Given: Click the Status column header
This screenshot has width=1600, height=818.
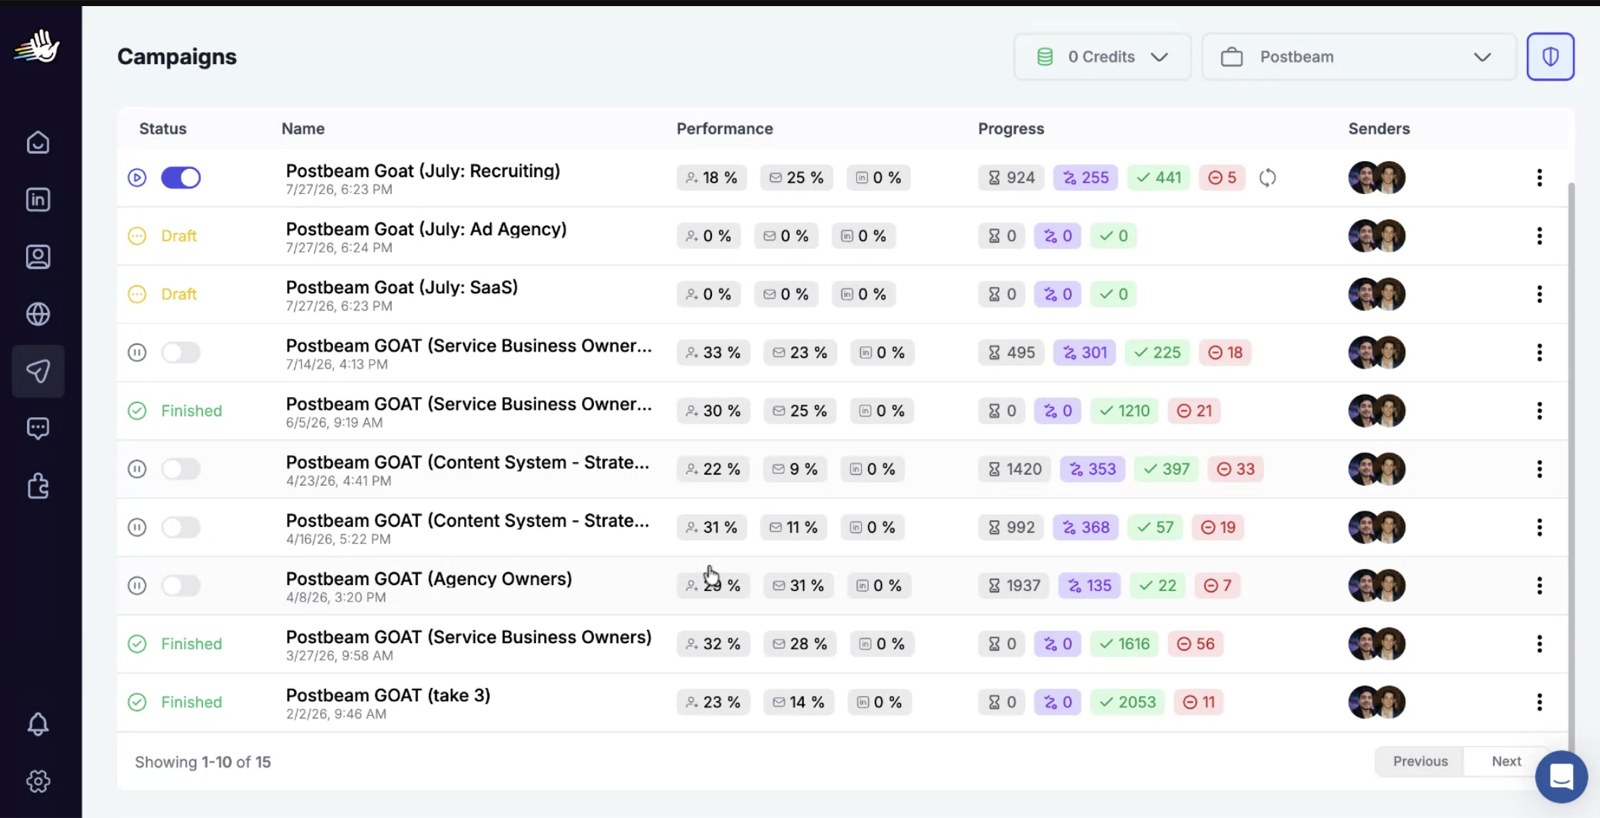Looking at the screenshot, I should pyautogui.click(x=163, y=129).
